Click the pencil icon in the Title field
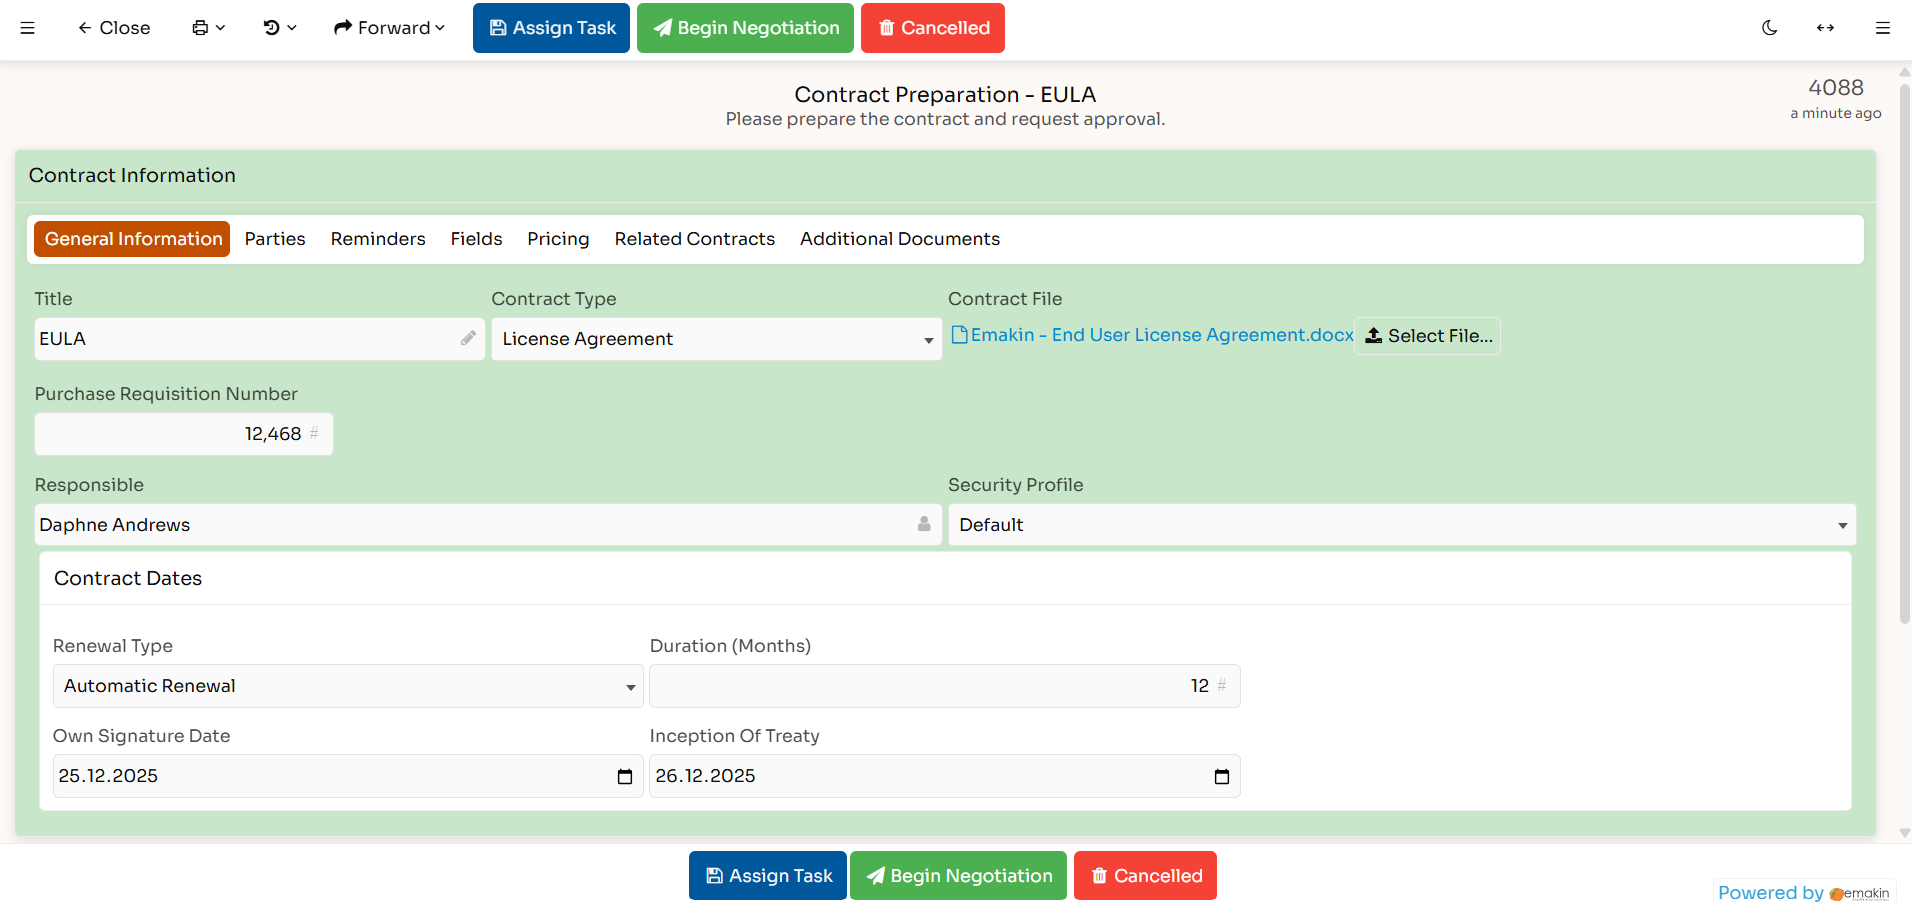 [468, 339]
